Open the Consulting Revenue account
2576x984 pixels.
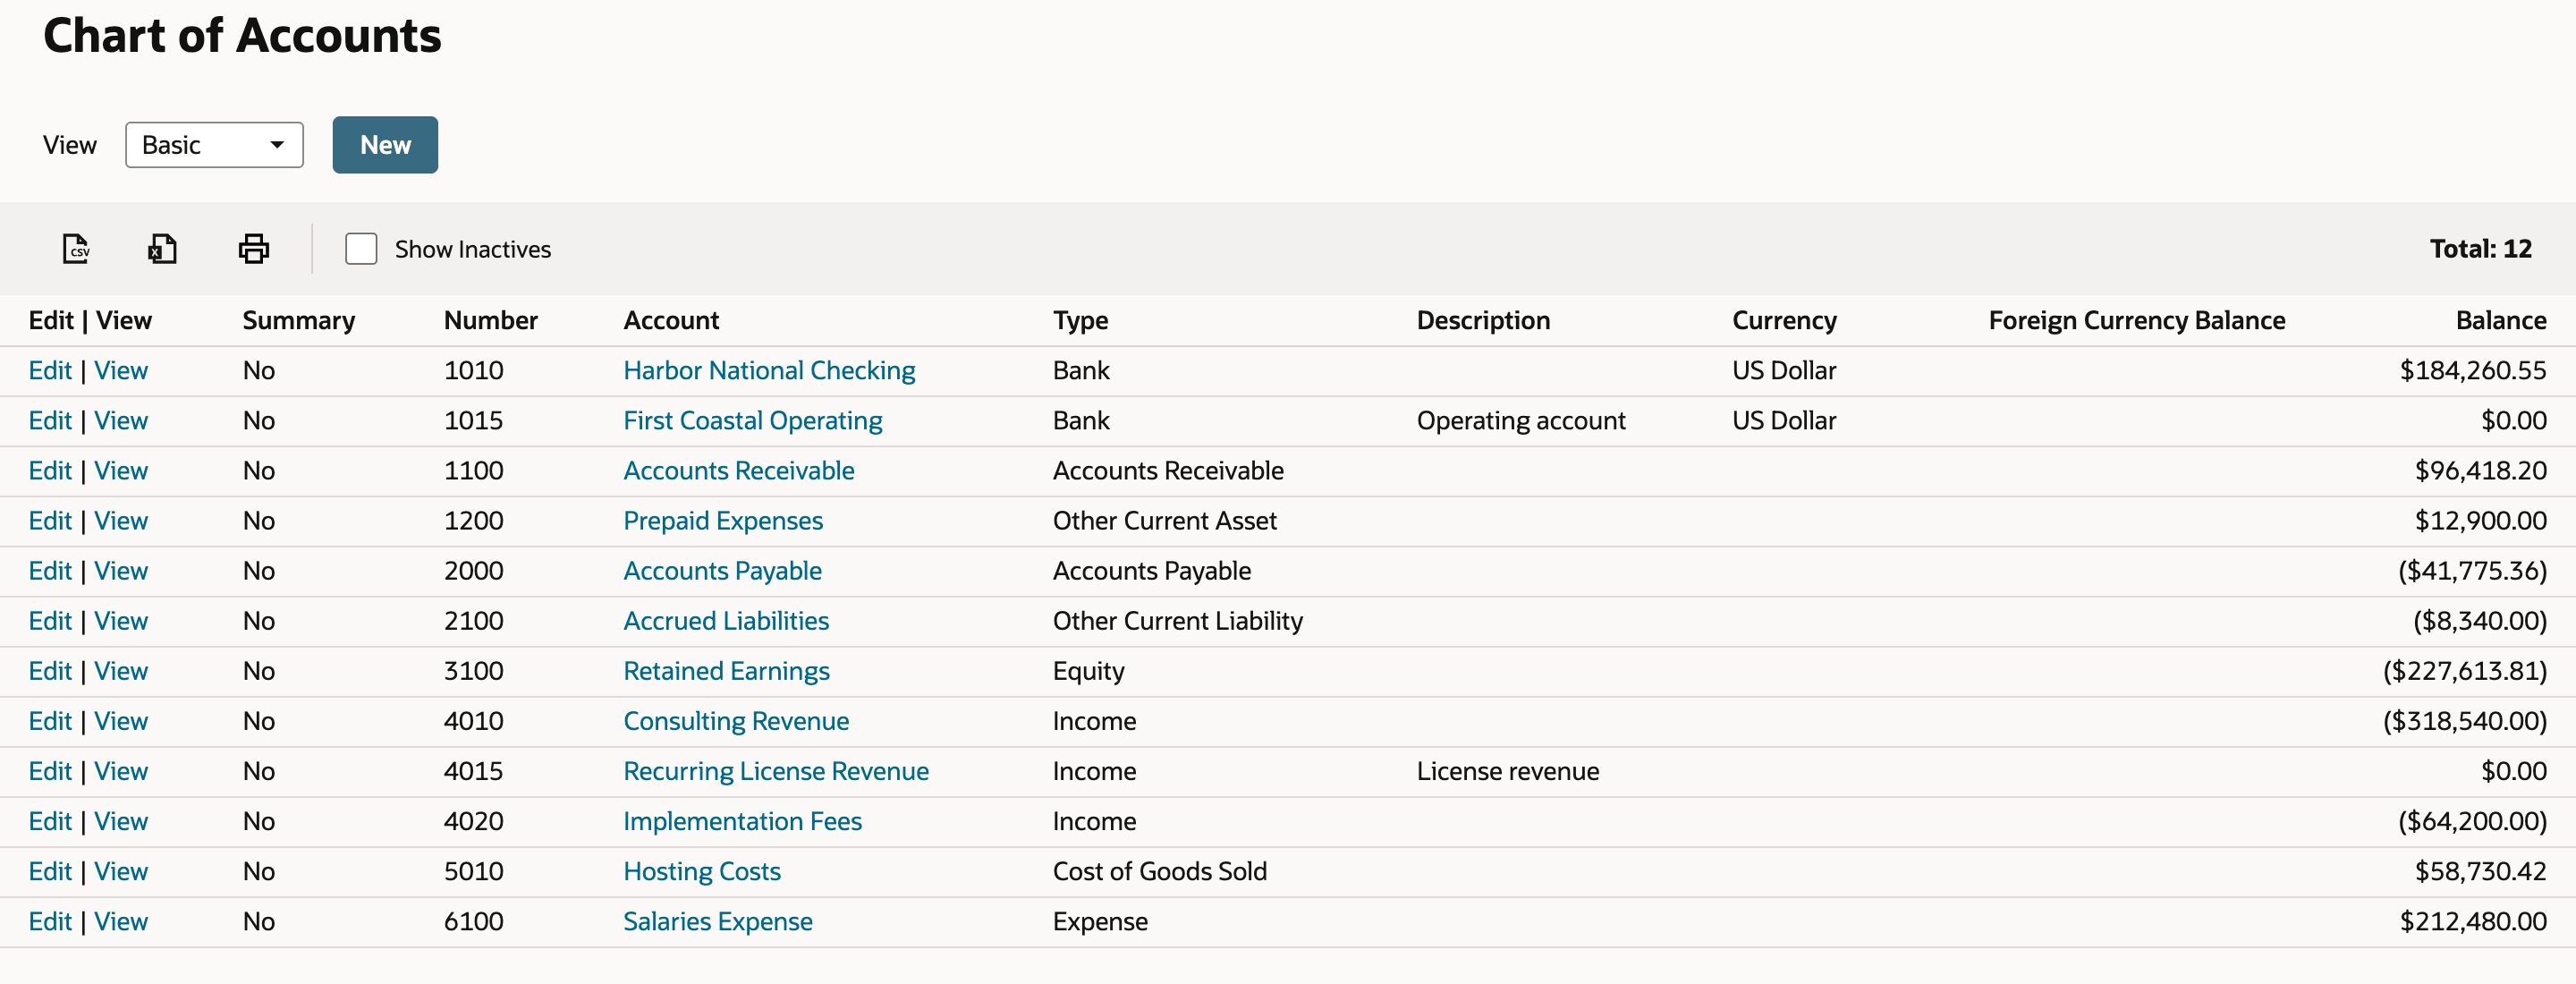pyautogui.click(x=736, y=721)
